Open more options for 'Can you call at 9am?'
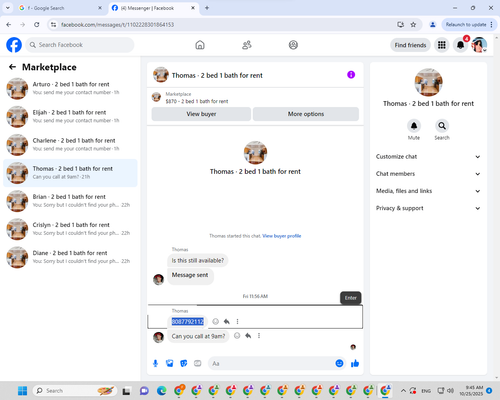500x400 pixels. (x=259, y=336)
